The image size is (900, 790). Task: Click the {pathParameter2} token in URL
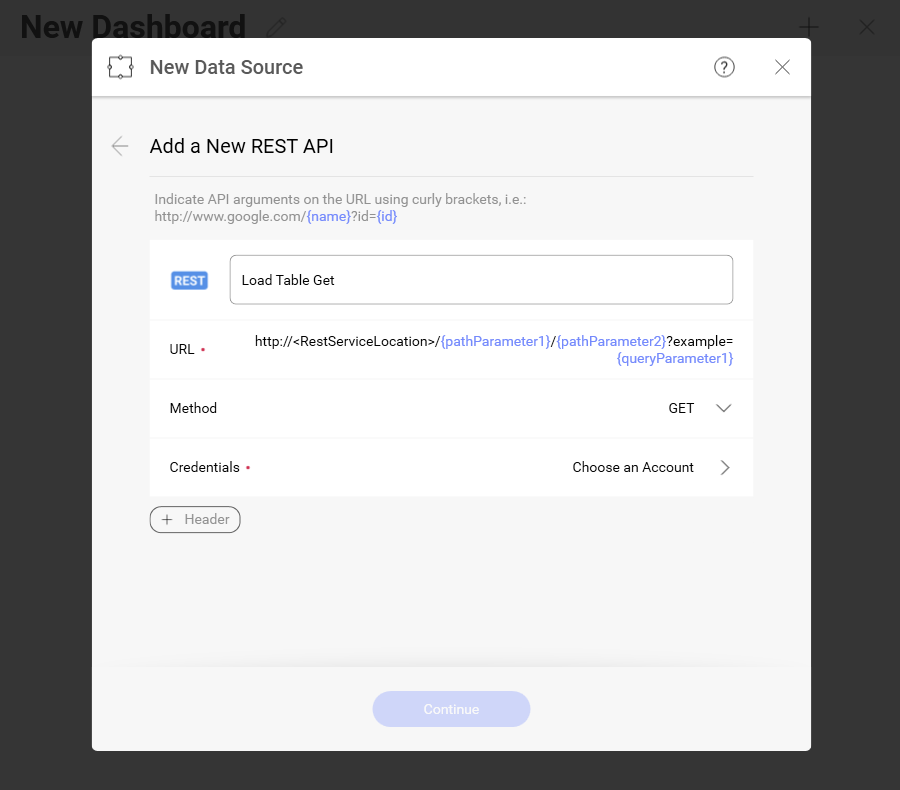611,341
